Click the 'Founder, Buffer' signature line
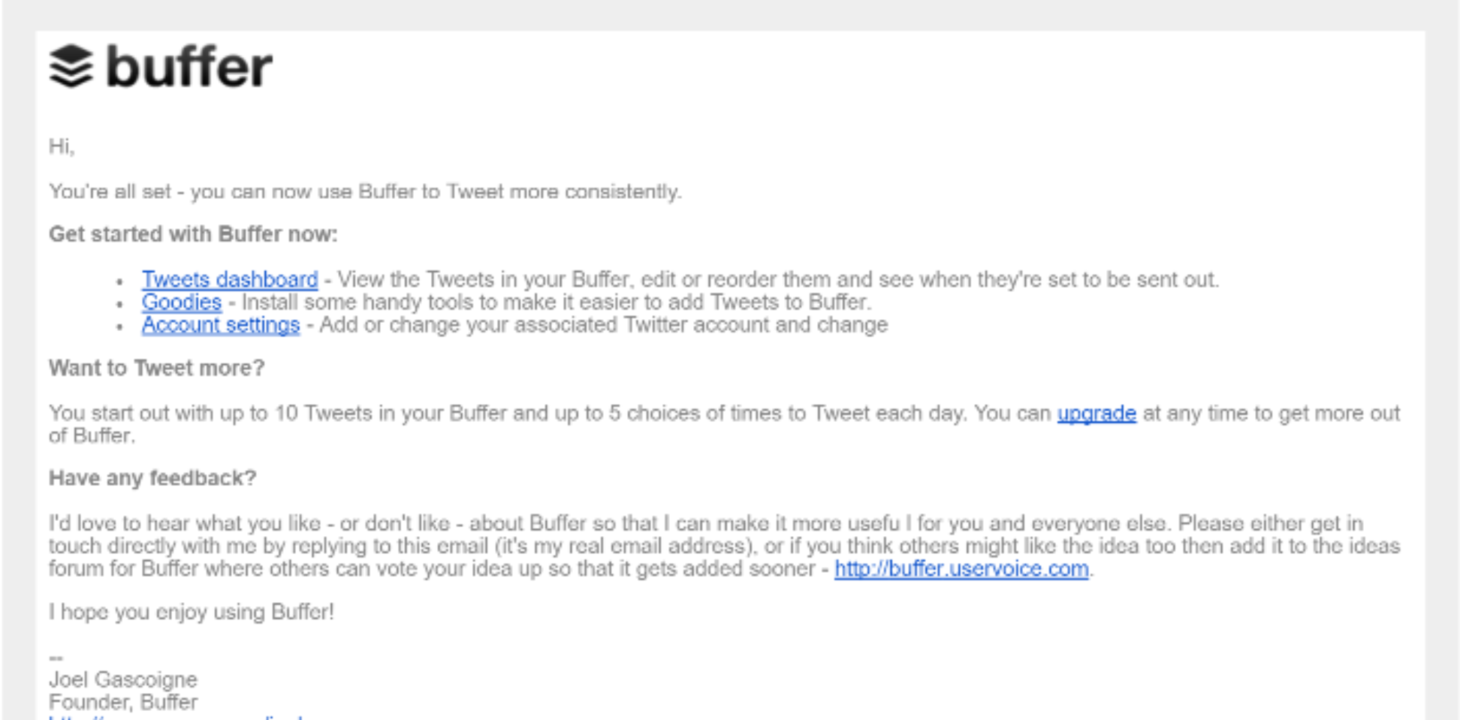1460x720 pixels. pos(123,702)
